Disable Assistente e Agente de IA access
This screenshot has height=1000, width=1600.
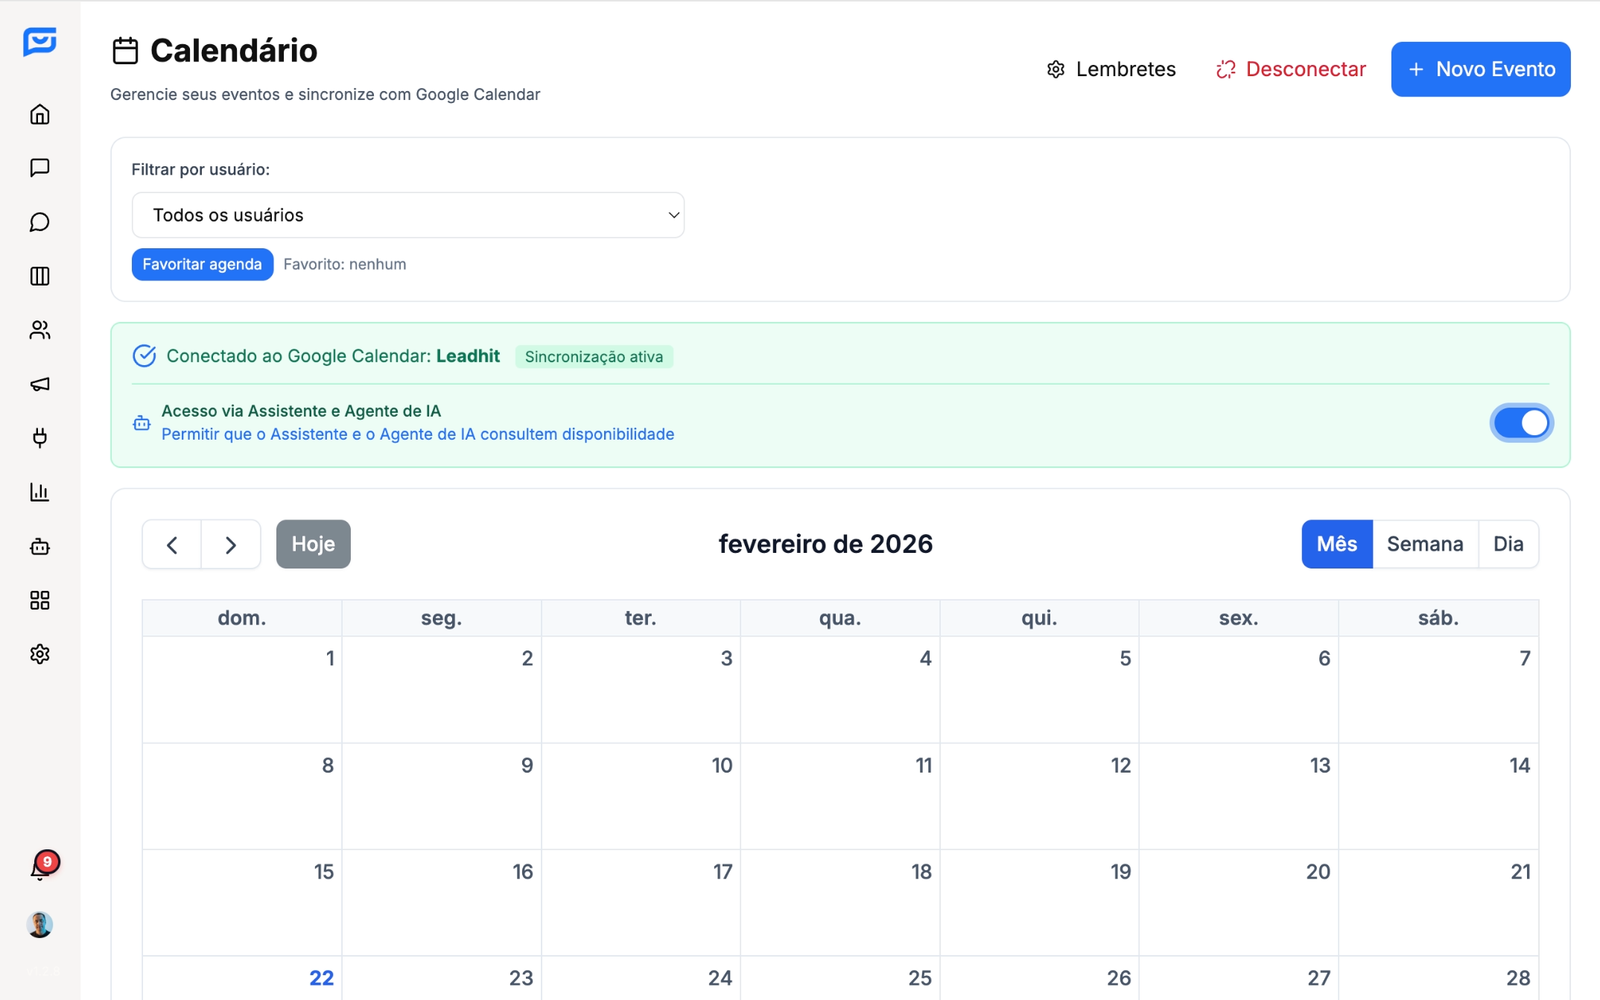[1521, 423]
